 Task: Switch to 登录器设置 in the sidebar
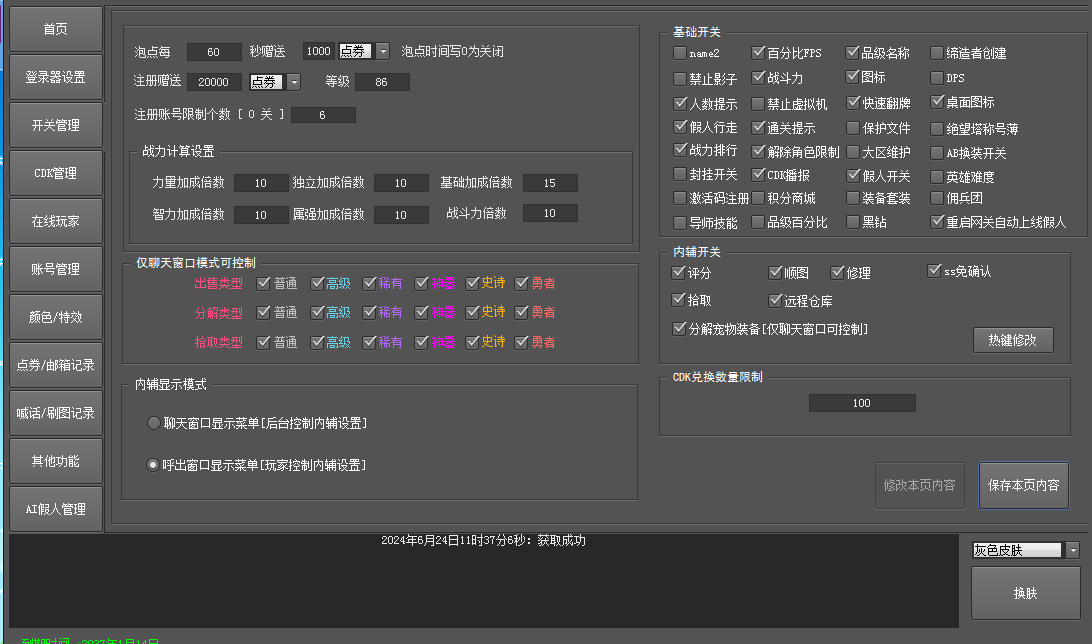tap(56, 77)
